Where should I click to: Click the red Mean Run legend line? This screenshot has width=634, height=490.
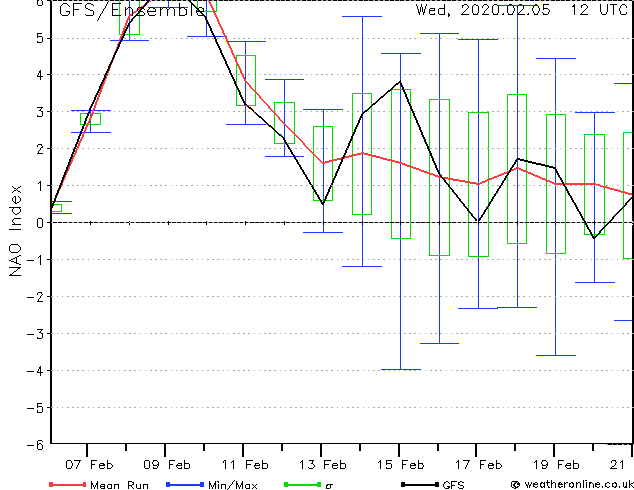(68, 484)
